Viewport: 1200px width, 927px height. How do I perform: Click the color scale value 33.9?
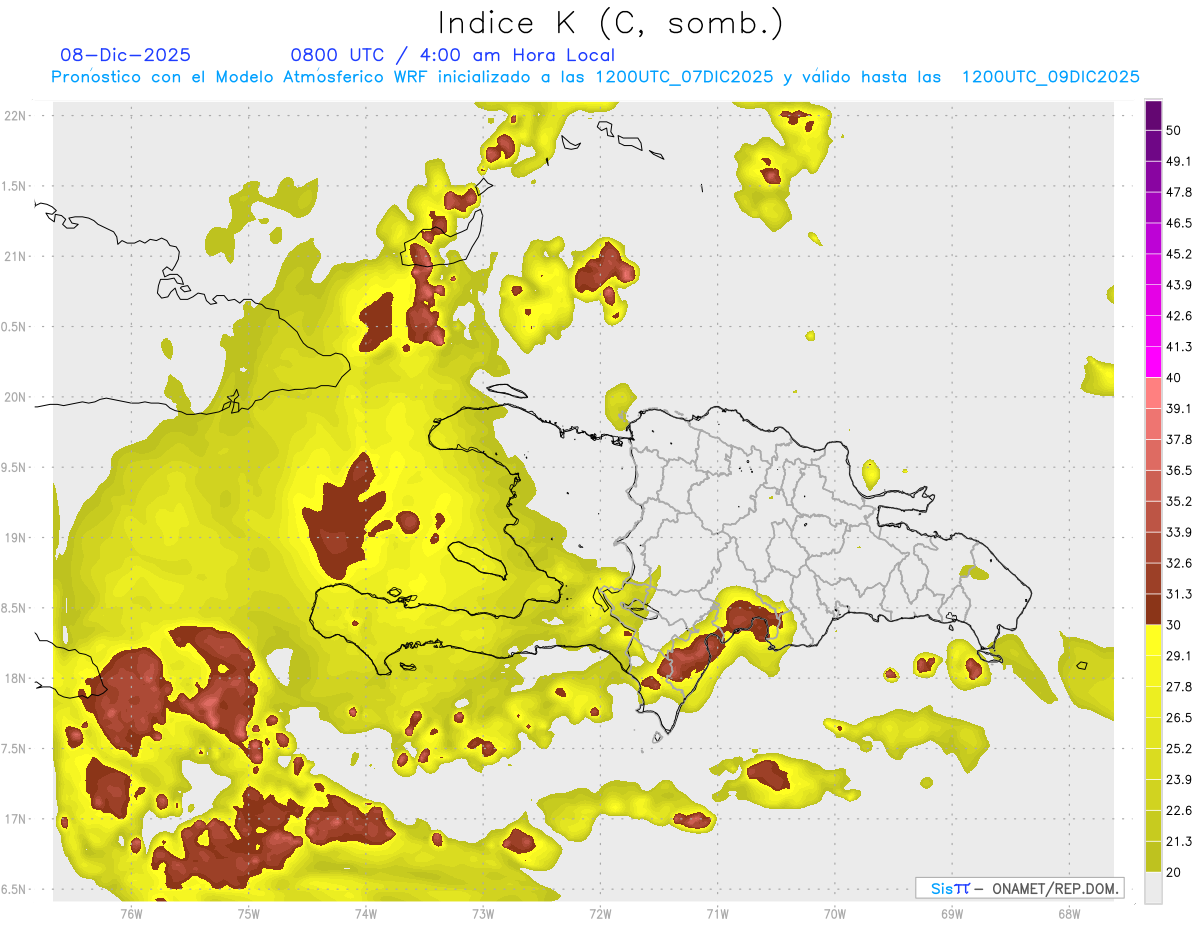[1178, 532]
